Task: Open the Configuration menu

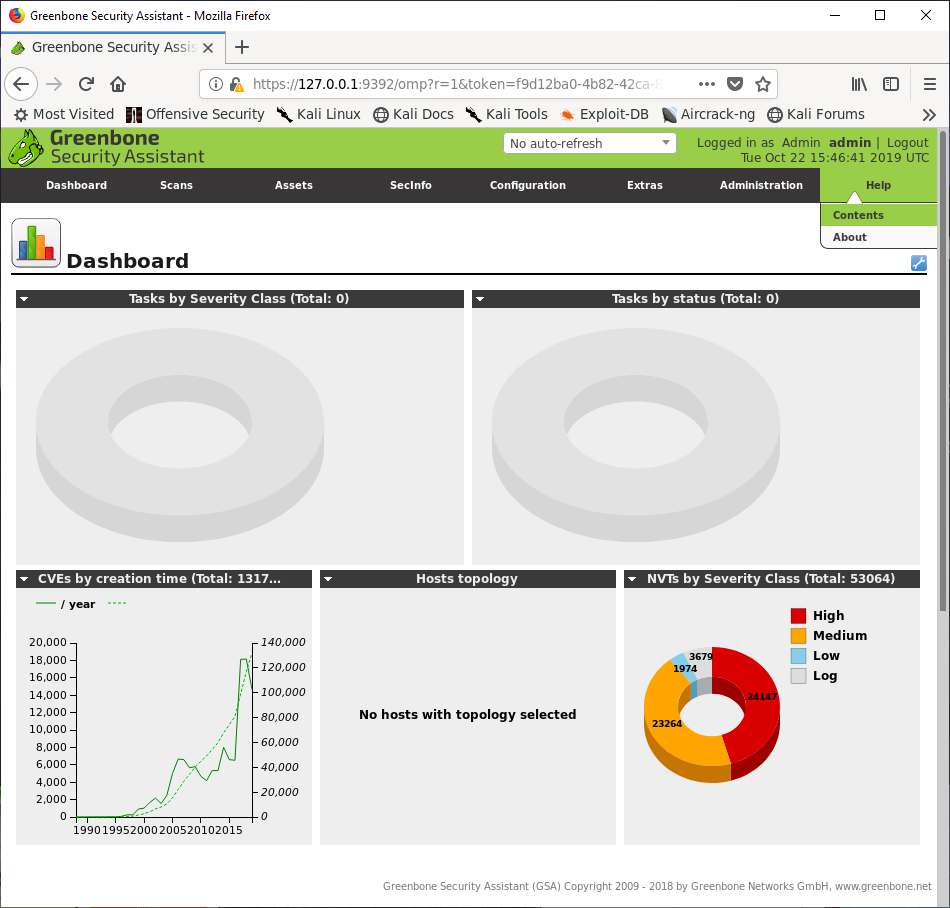Action: point(528,185)
